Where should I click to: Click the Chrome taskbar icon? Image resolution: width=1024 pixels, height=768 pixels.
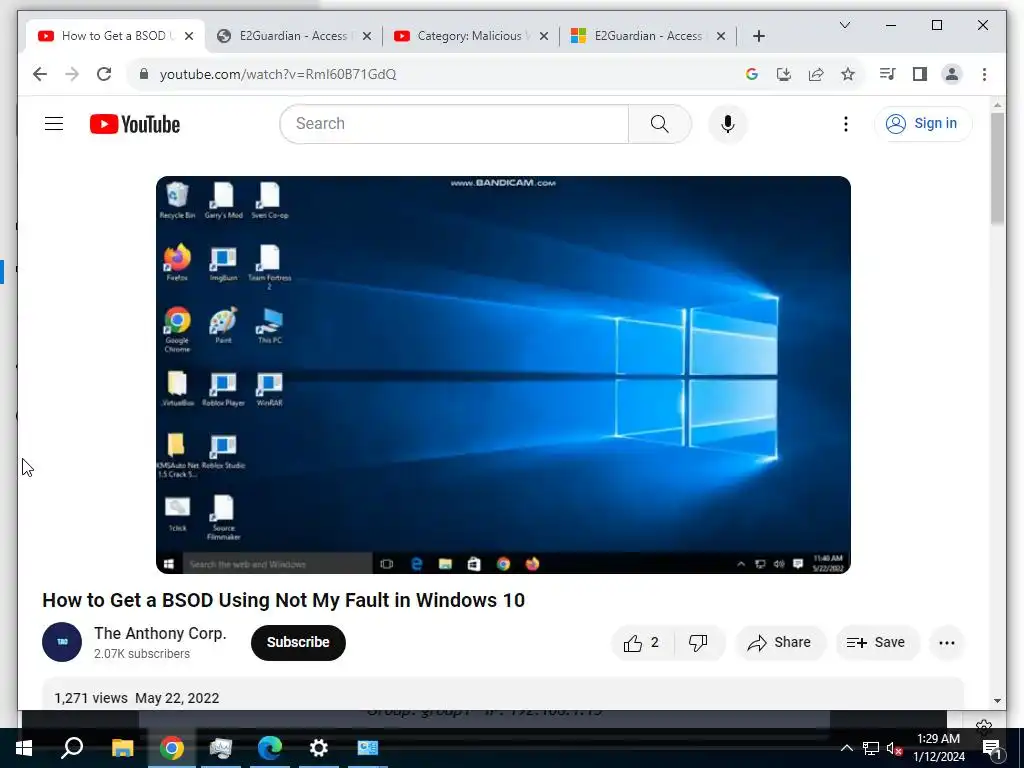coord(172,748)
